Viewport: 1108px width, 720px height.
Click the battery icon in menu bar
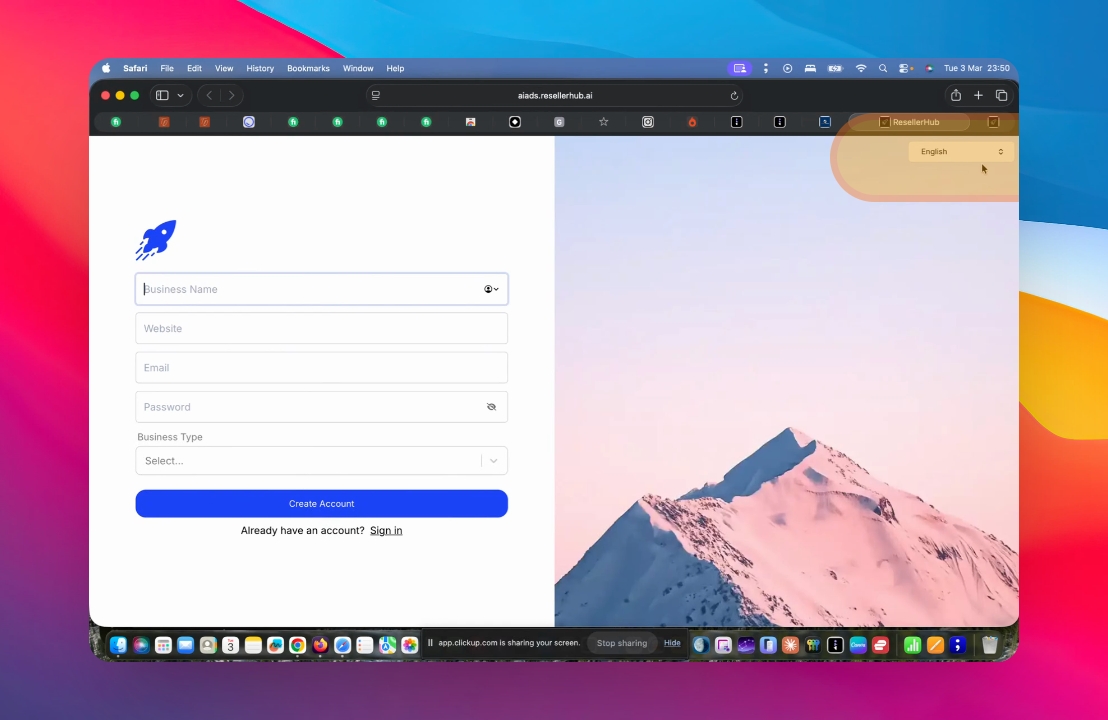[x=835, y=69]
